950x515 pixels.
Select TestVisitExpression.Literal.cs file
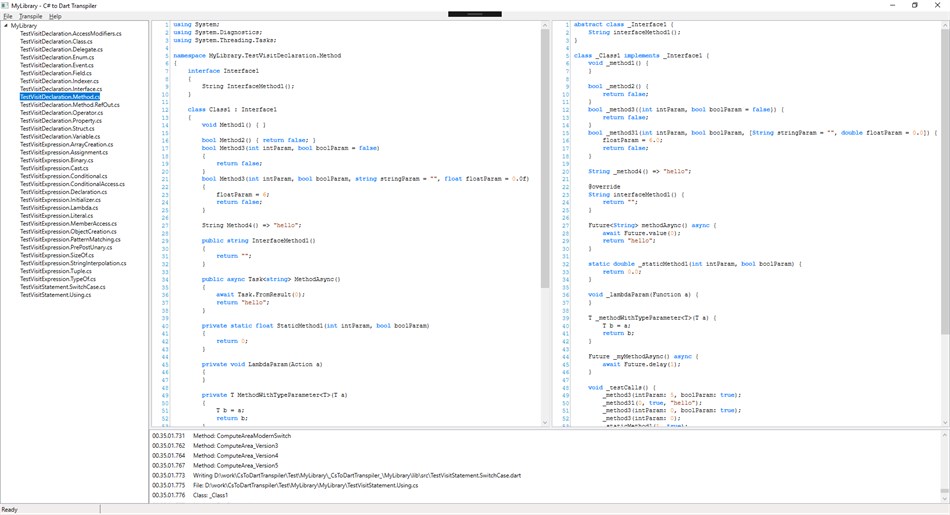pyautogui.click(x=56, y=215)
